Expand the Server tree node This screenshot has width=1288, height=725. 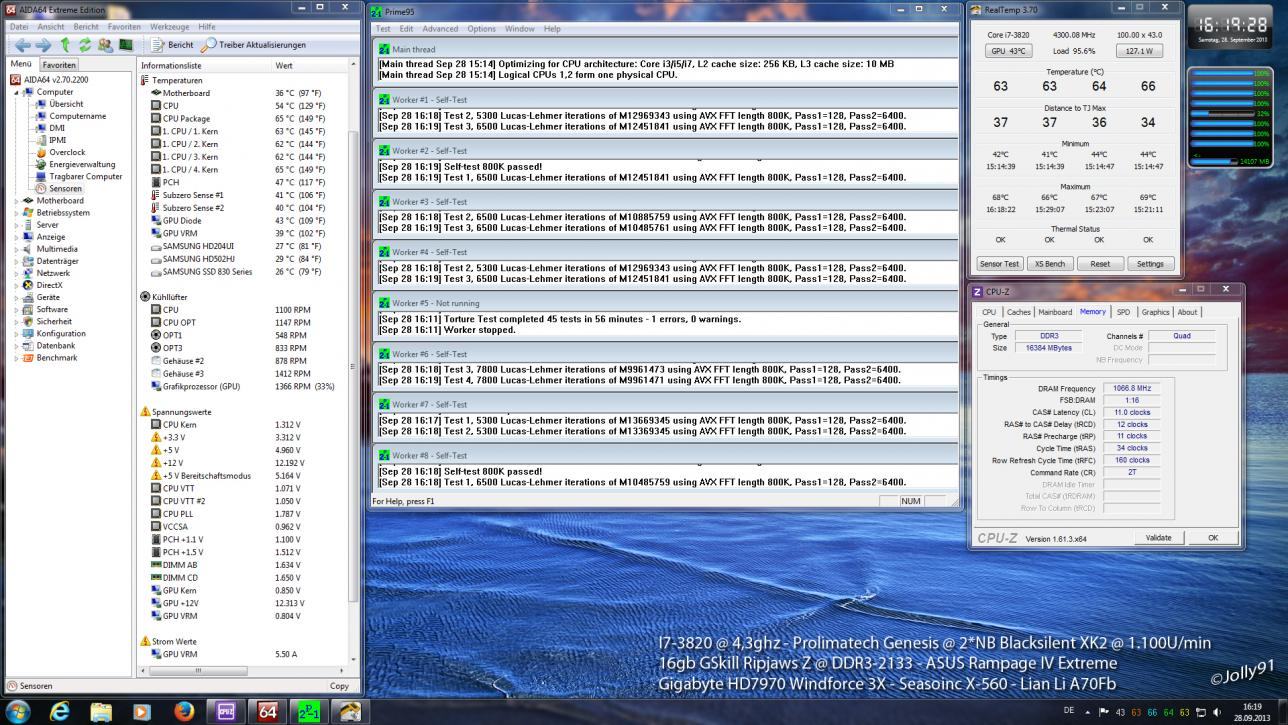point(16,225)
